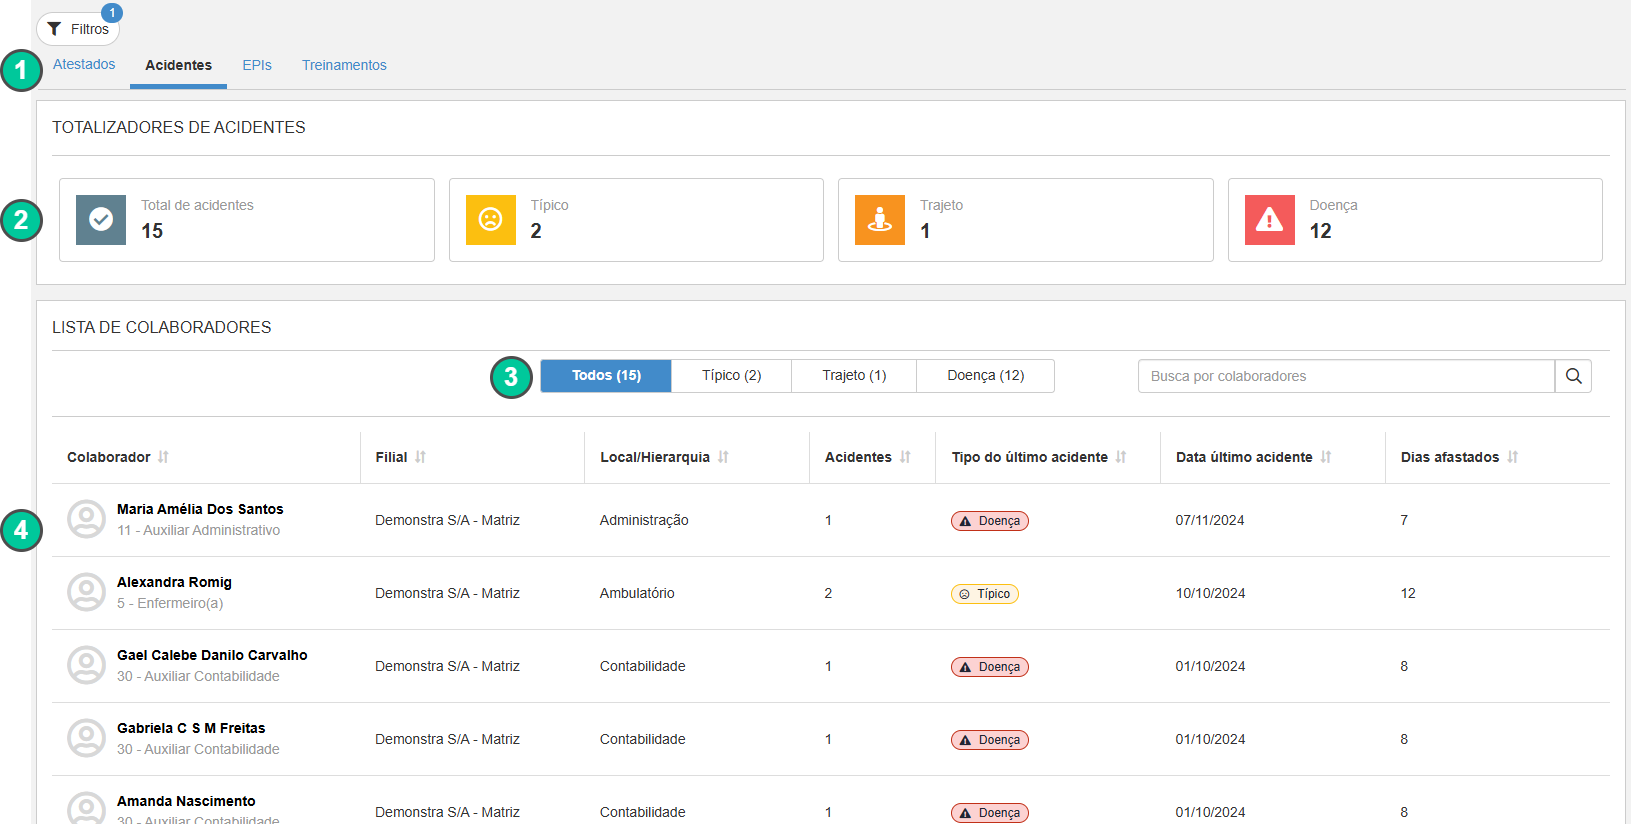The image size is (1632, 824).
Task: Click the Trajeto orange card icon
Action: pos(880,220)
